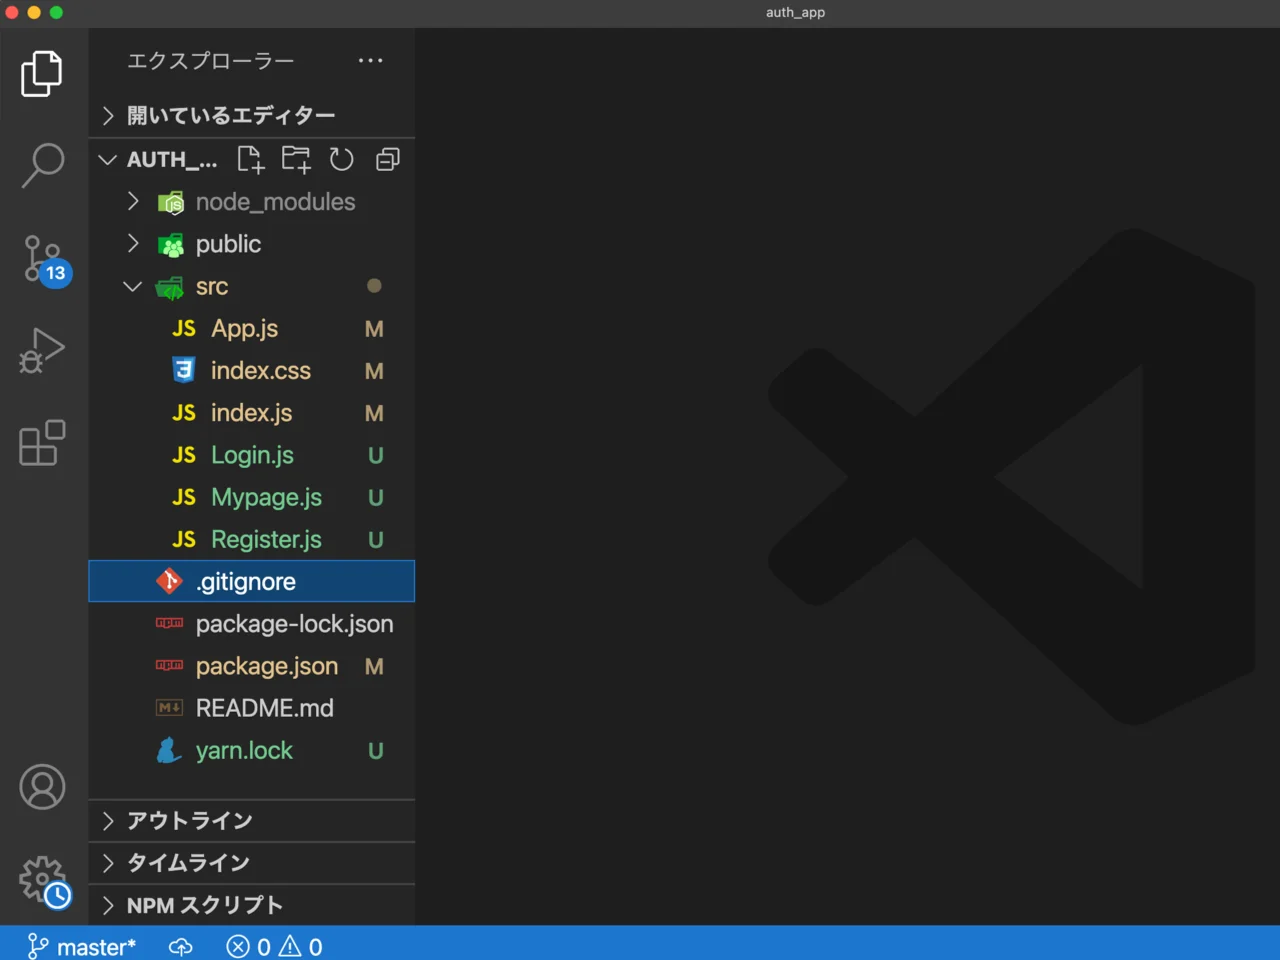Open the errors and warnings indicator
The height and width of the screenshot is (960, 1280).
click(273, 946)
